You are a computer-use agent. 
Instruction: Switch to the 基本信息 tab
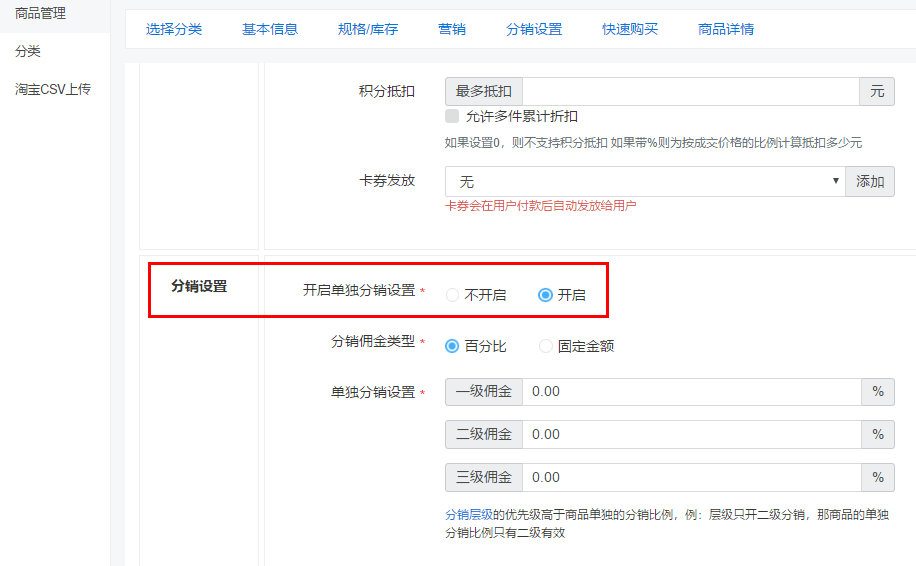coord(270,29)
